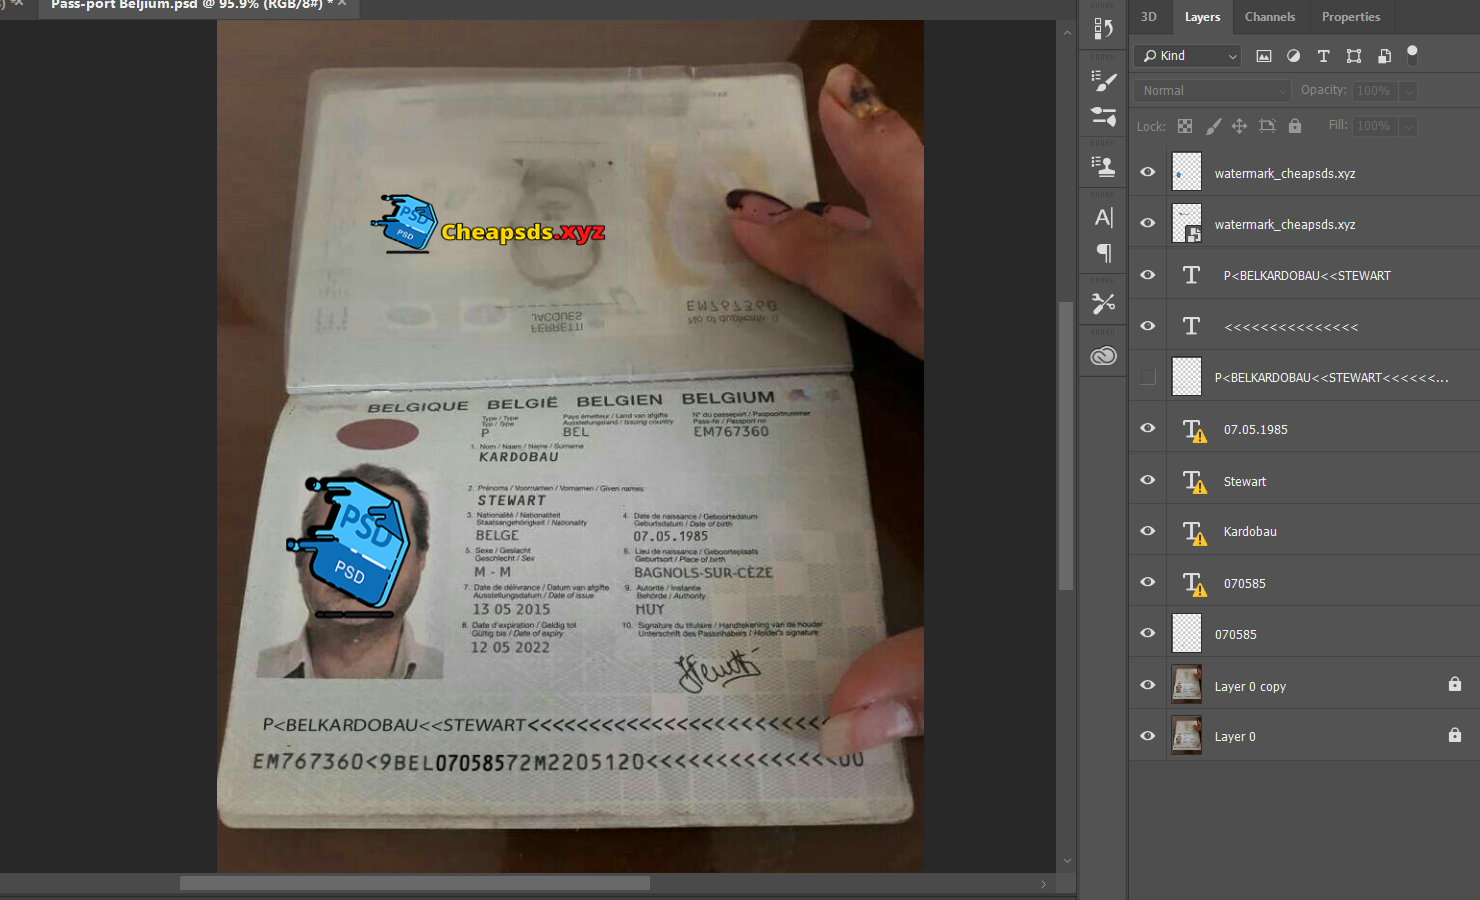Viewport: 1480px width, 900px height.
Task: Switch to the Channels tab
Action: (1269, 17)
